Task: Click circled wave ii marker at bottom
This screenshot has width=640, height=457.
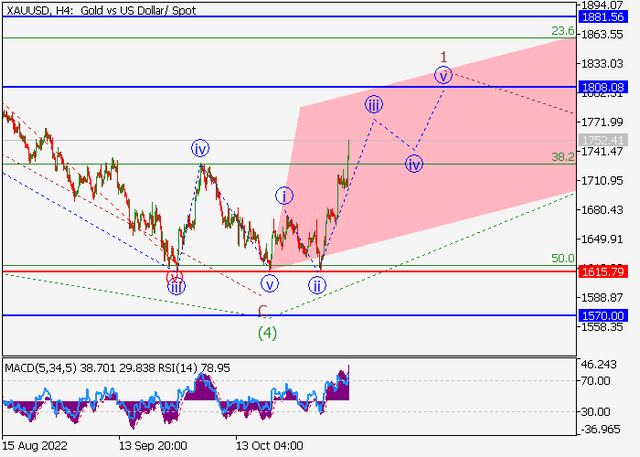Action: click(317, 285)
